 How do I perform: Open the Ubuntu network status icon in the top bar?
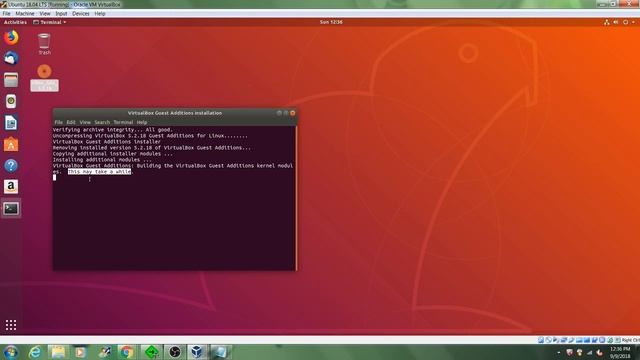[607, 22]
